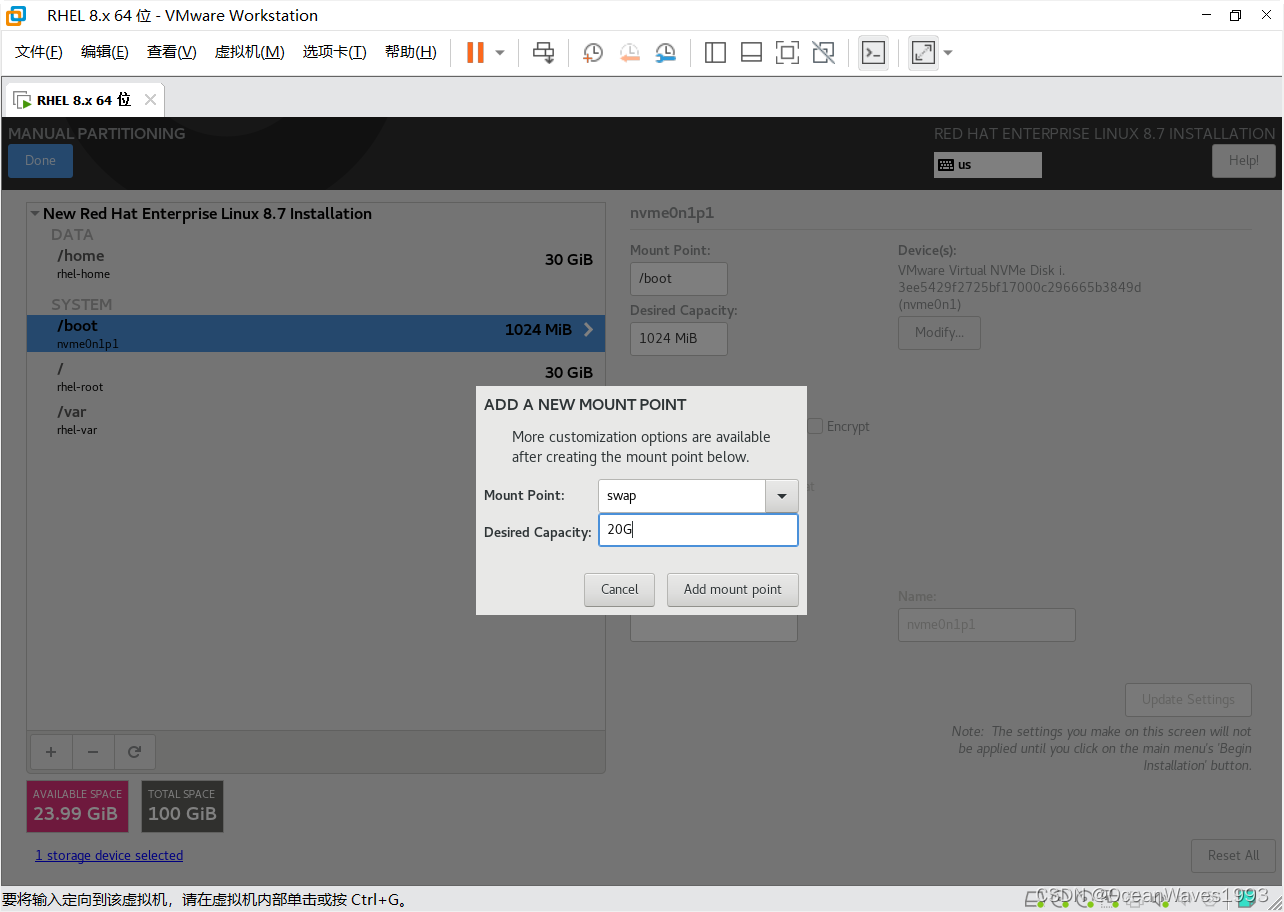Click the arrow on the /boot row
The image size is (1284, 912).
(x=588, y=330)
